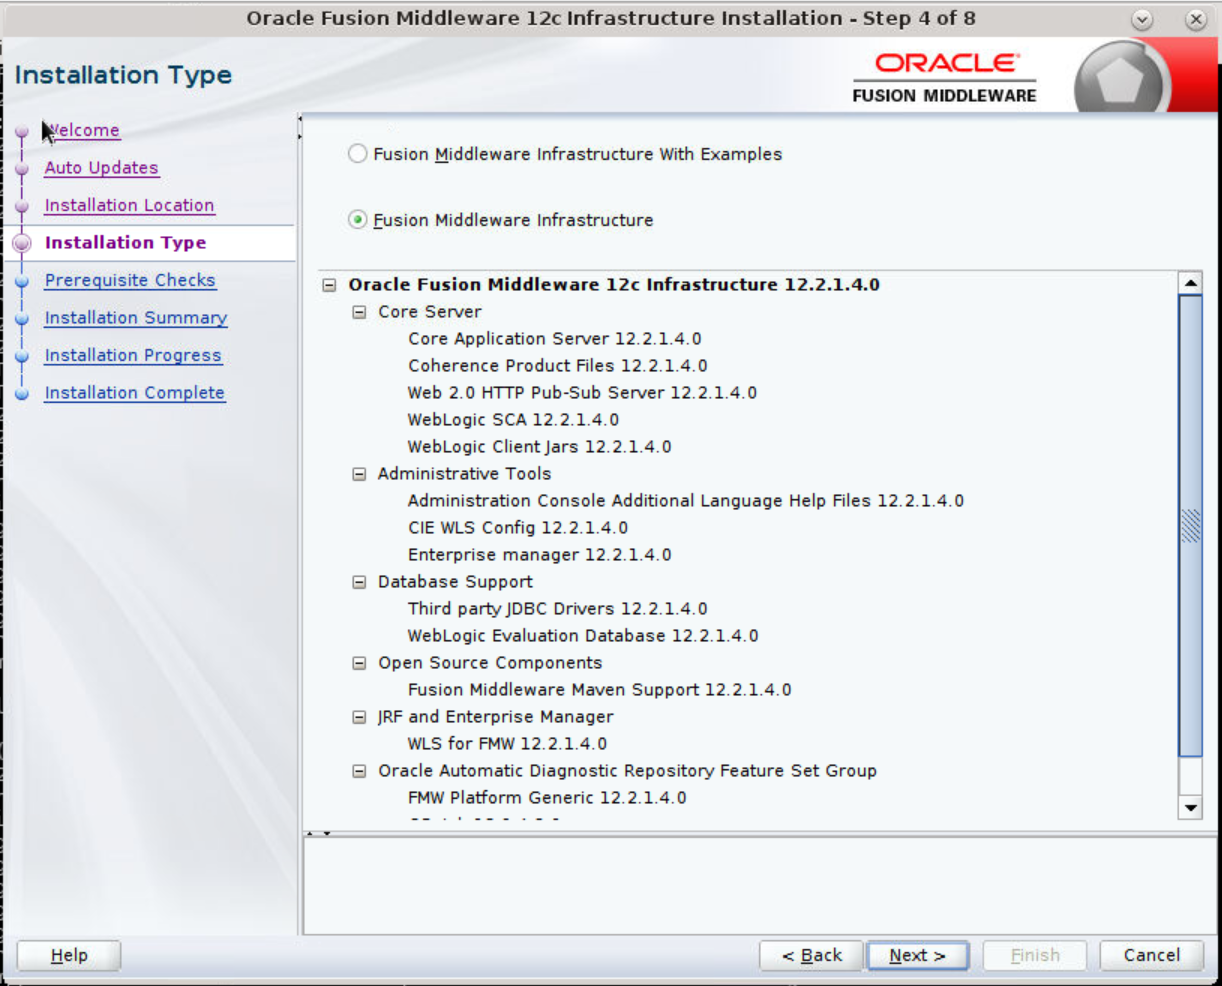Click the Installation Complete step bullet icon

22,394
